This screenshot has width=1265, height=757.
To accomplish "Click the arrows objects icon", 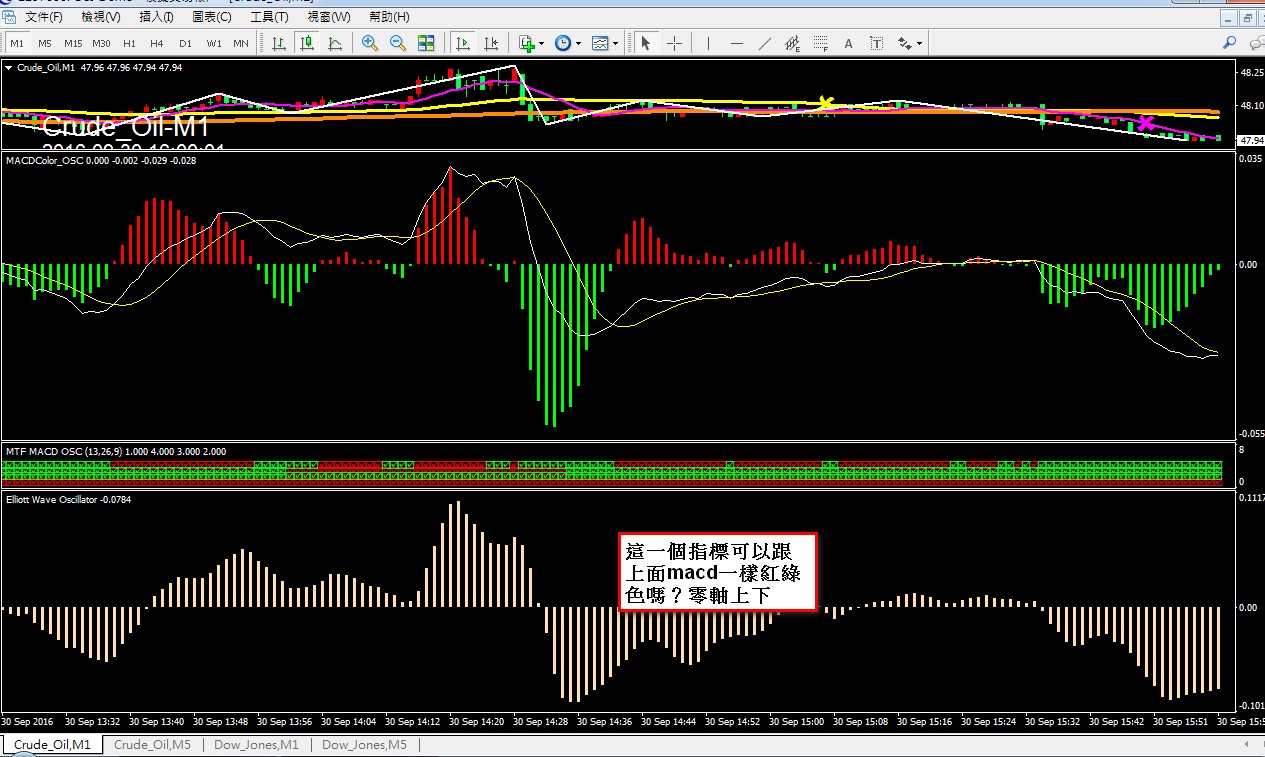I will pos(904,43).
